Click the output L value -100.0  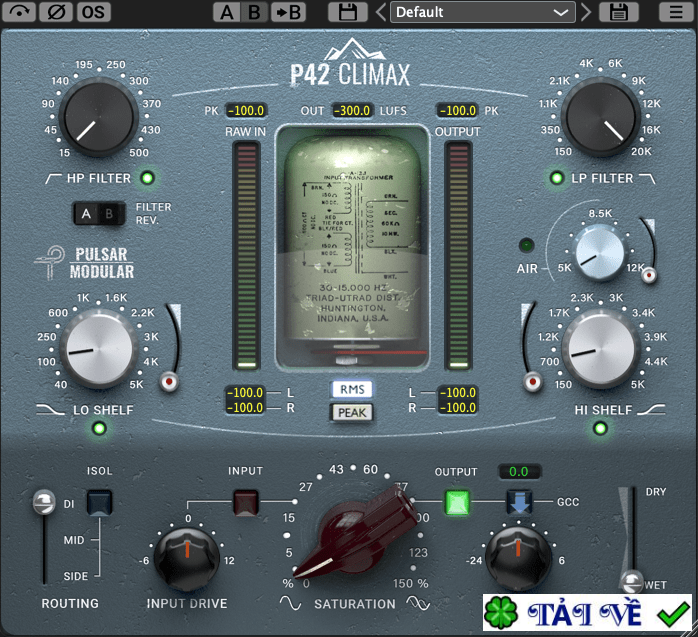[x=458, y=393]
